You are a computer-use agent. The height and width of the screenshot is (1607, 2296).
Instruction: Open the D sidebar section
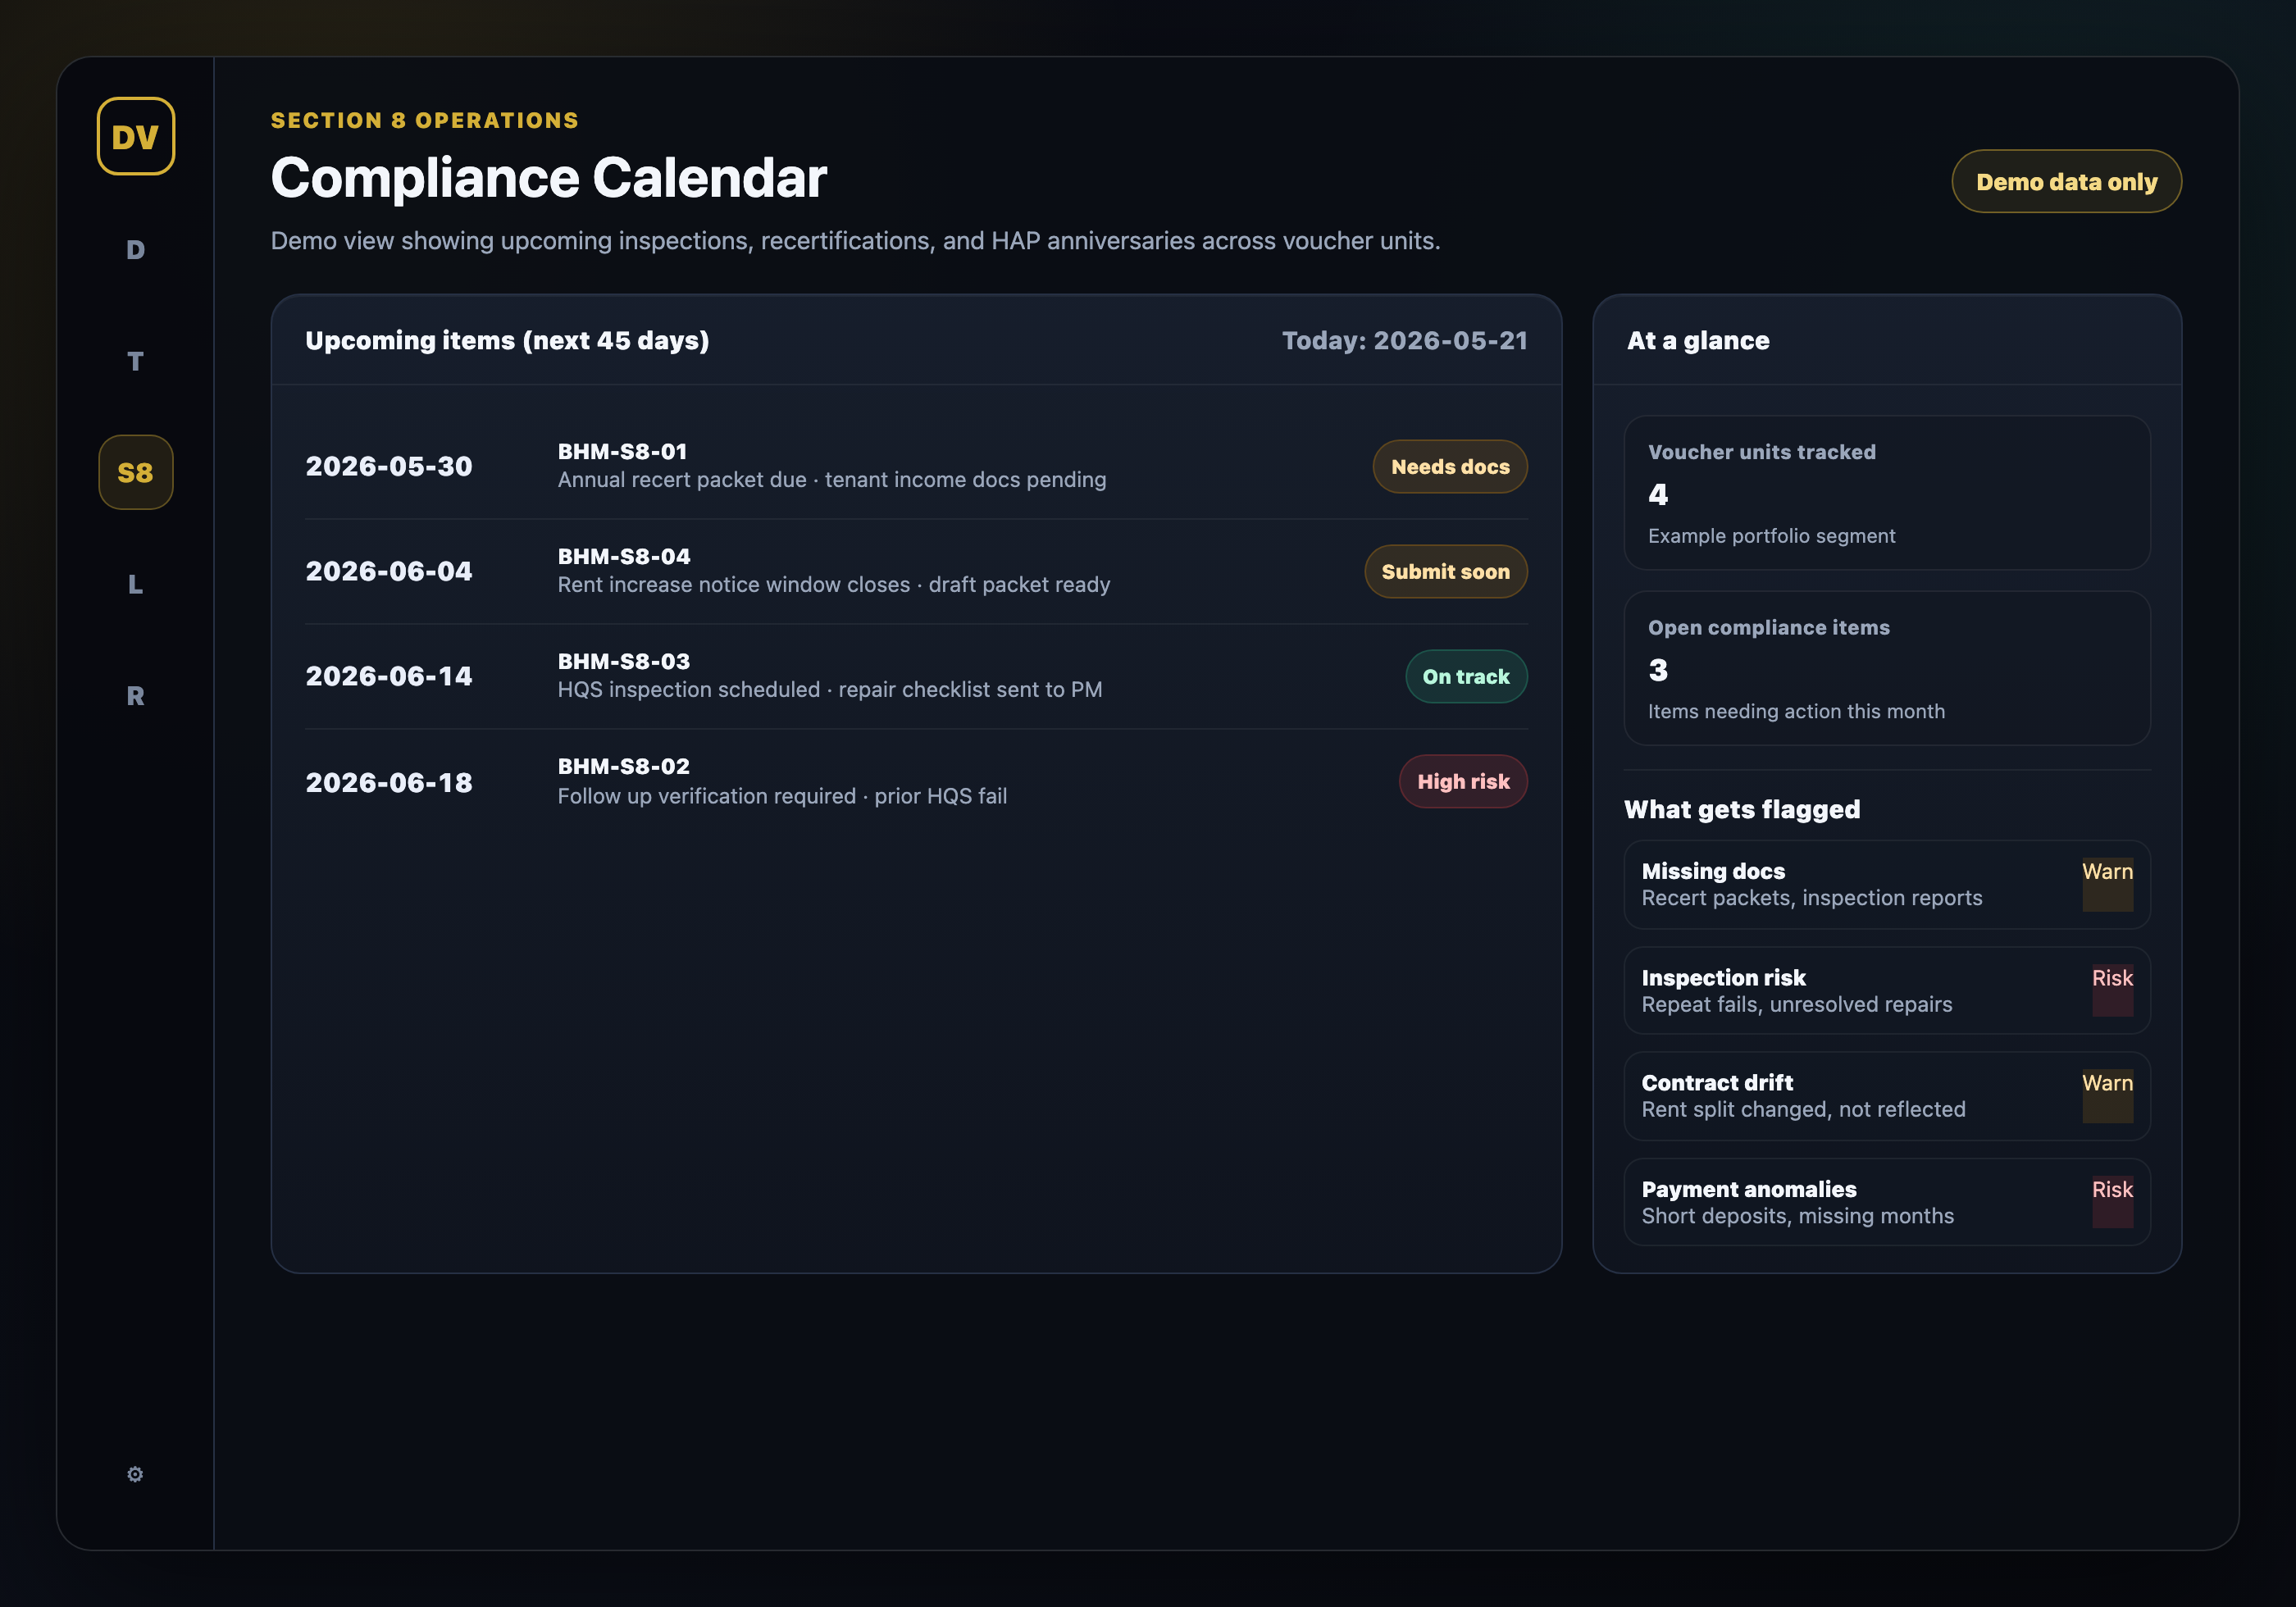[x=136, y=249]
